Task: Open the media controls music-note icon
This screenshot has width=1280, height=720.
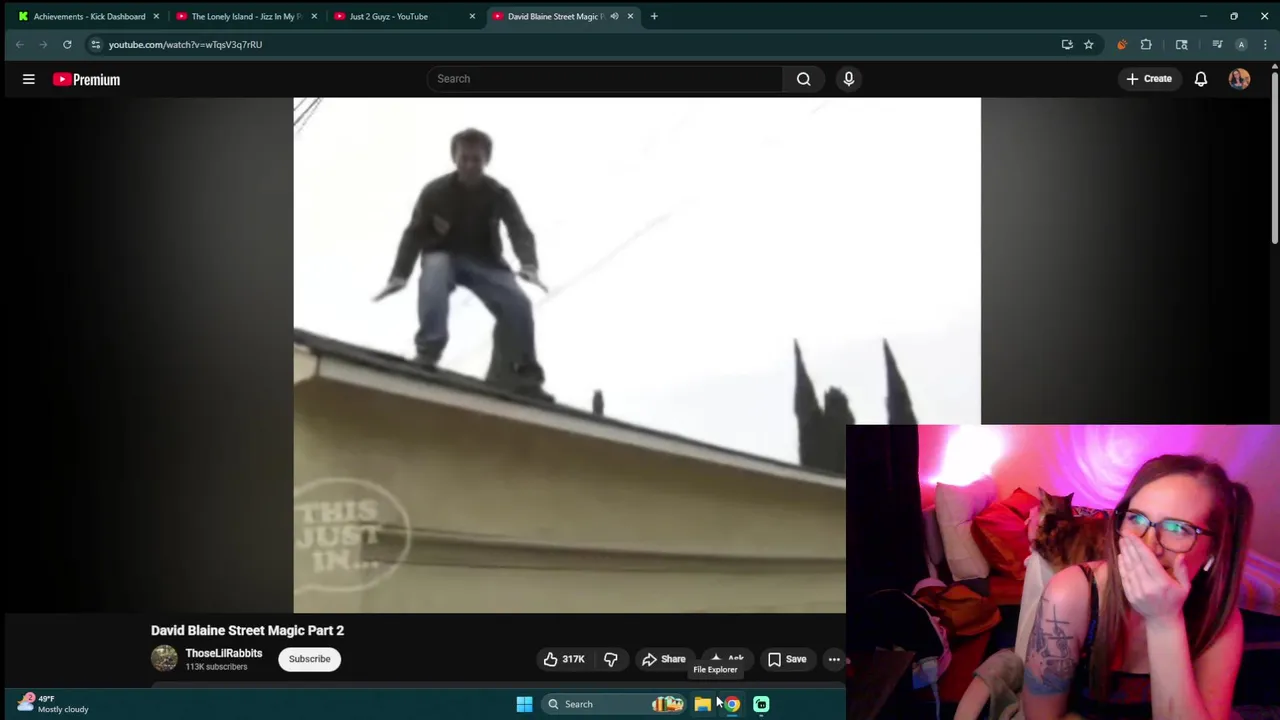Action: [1217, 44]
